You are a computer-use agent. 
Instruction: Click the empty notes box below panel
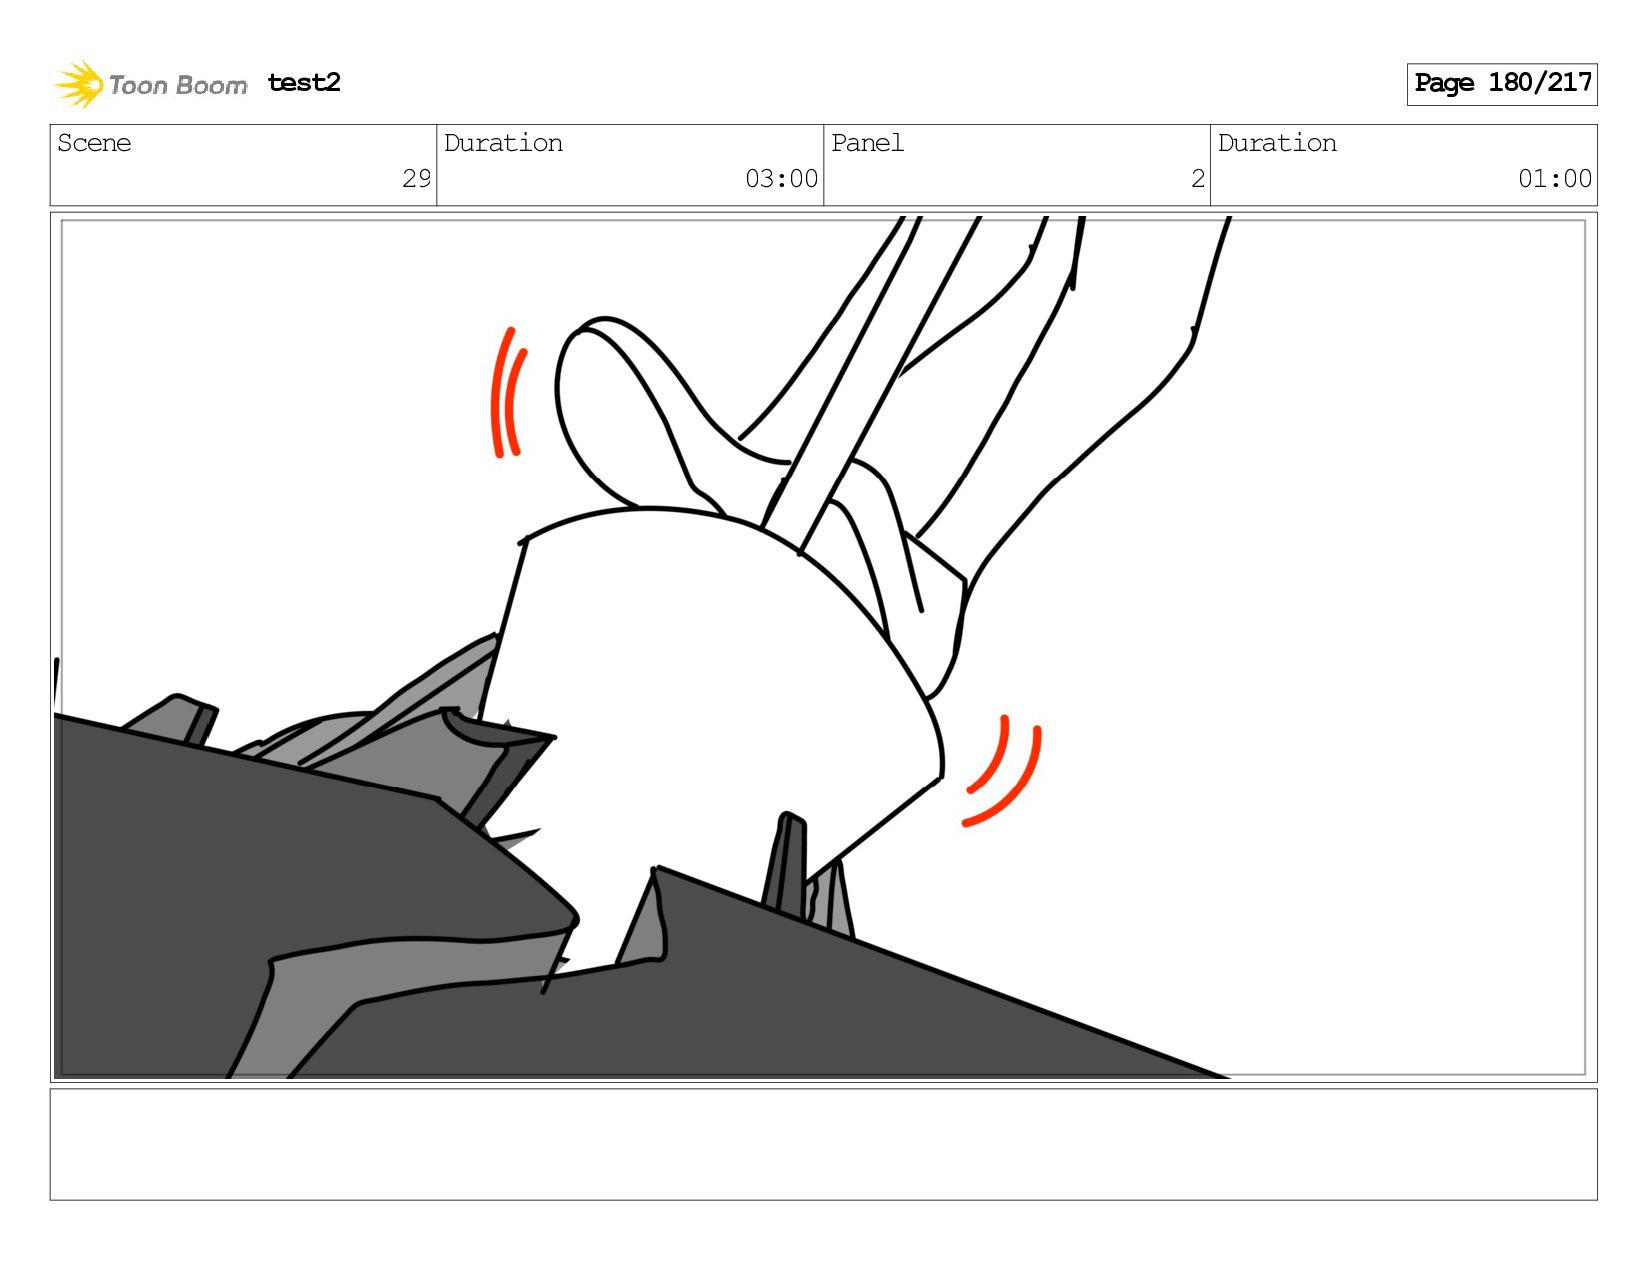point(823,1144)
